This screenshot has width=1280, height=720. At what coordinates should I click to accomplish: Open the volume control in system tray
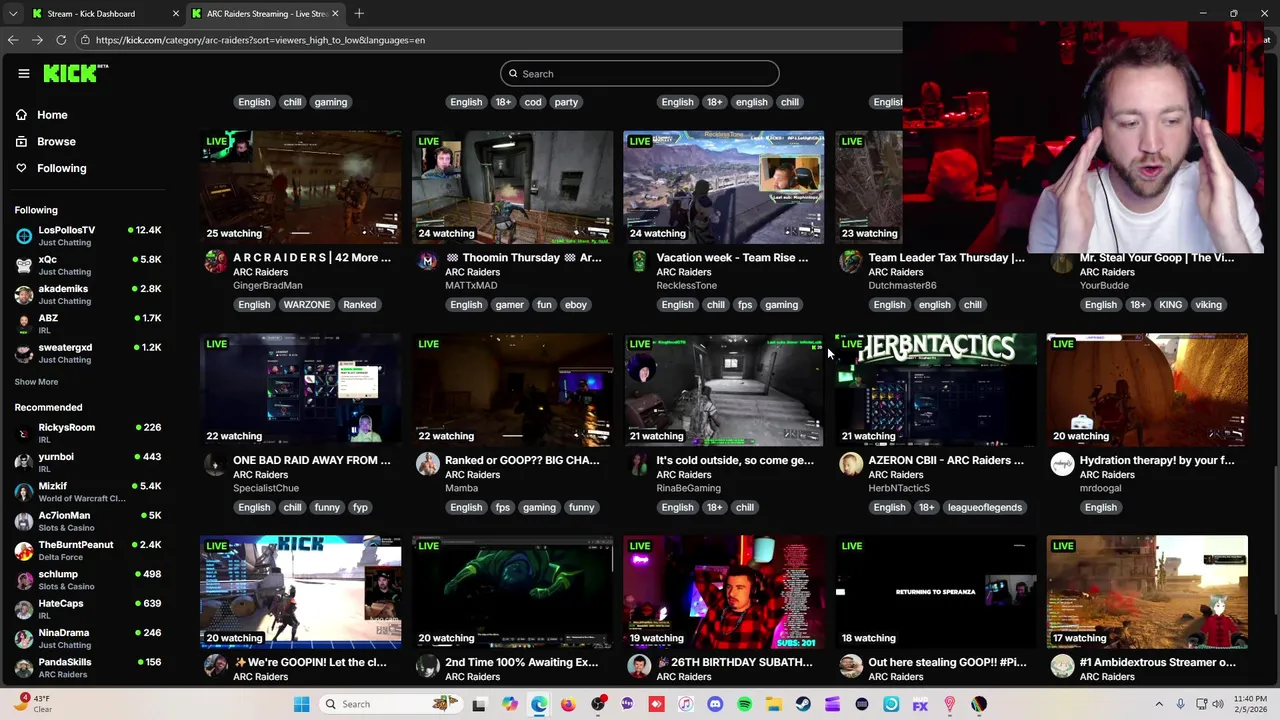(x=1217, y=704)
